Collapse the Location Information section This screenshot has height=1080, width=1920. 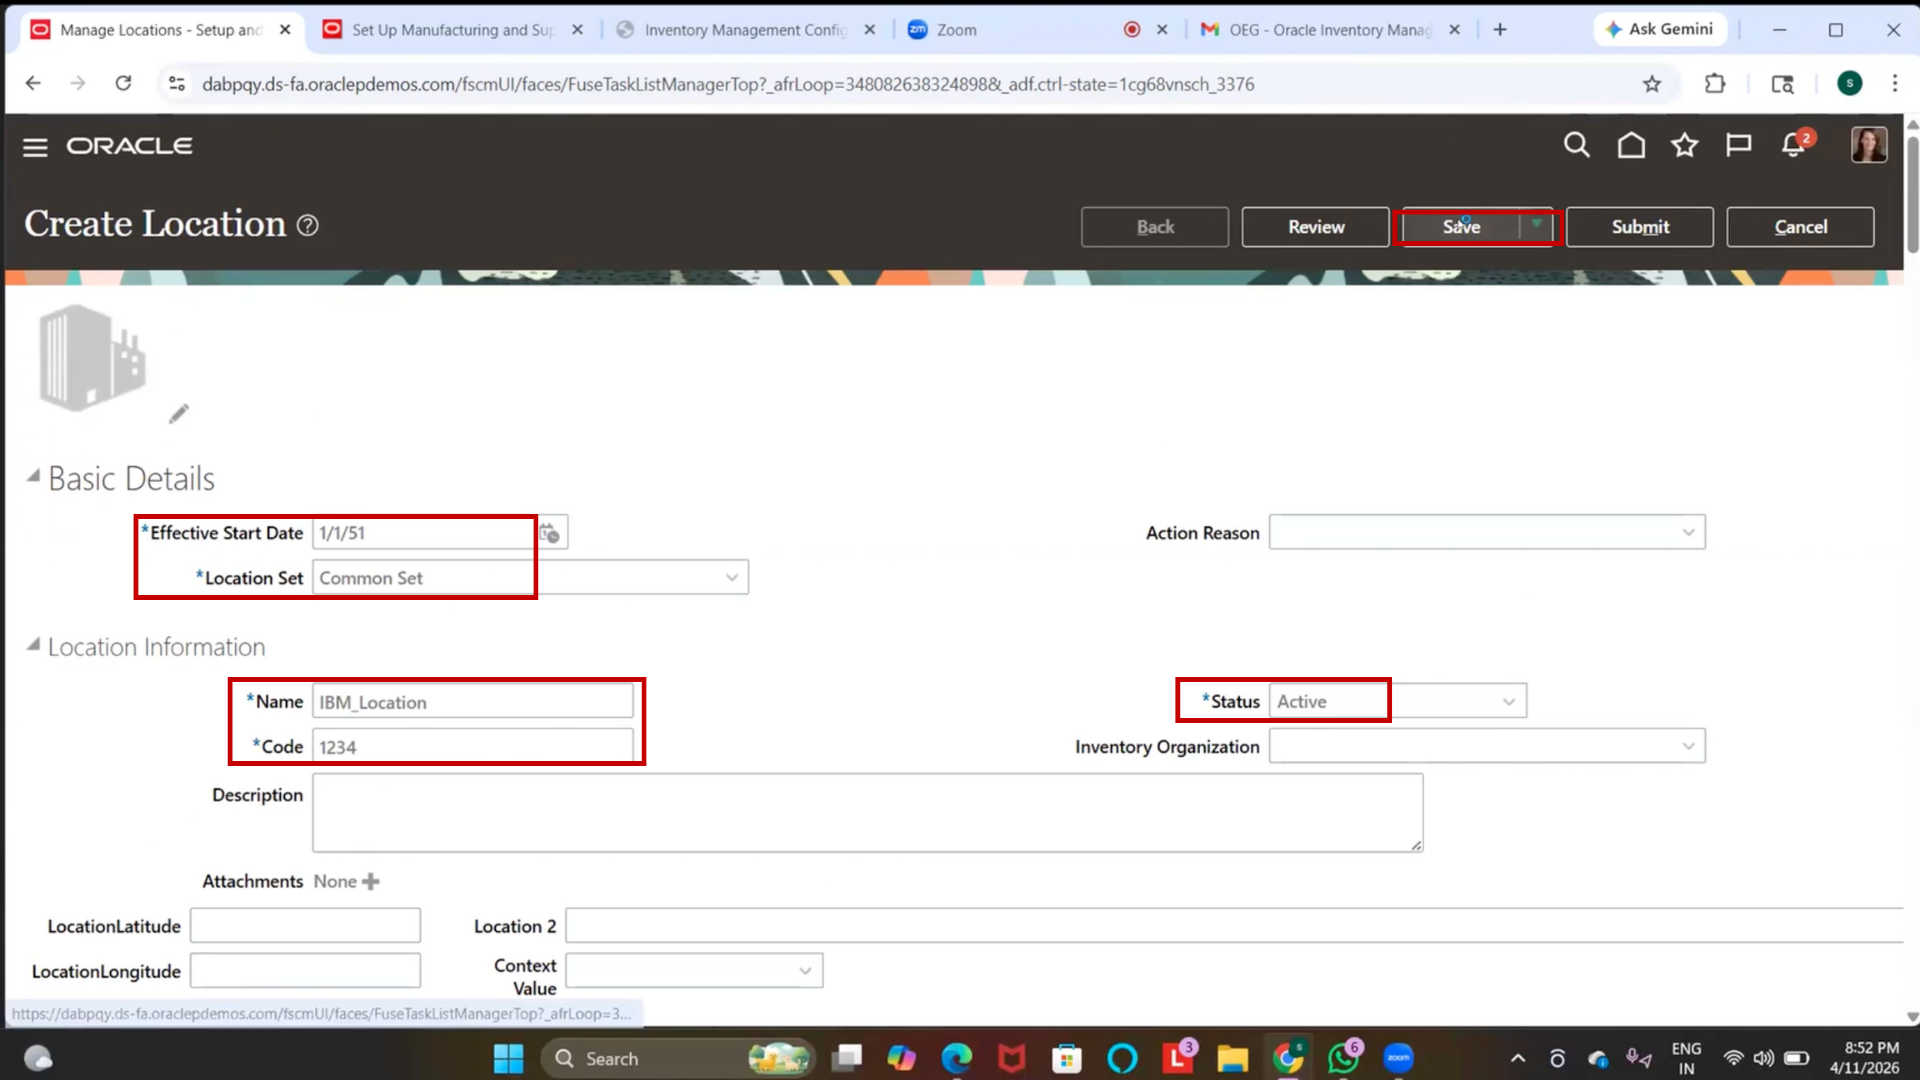(x=34, y=645)
